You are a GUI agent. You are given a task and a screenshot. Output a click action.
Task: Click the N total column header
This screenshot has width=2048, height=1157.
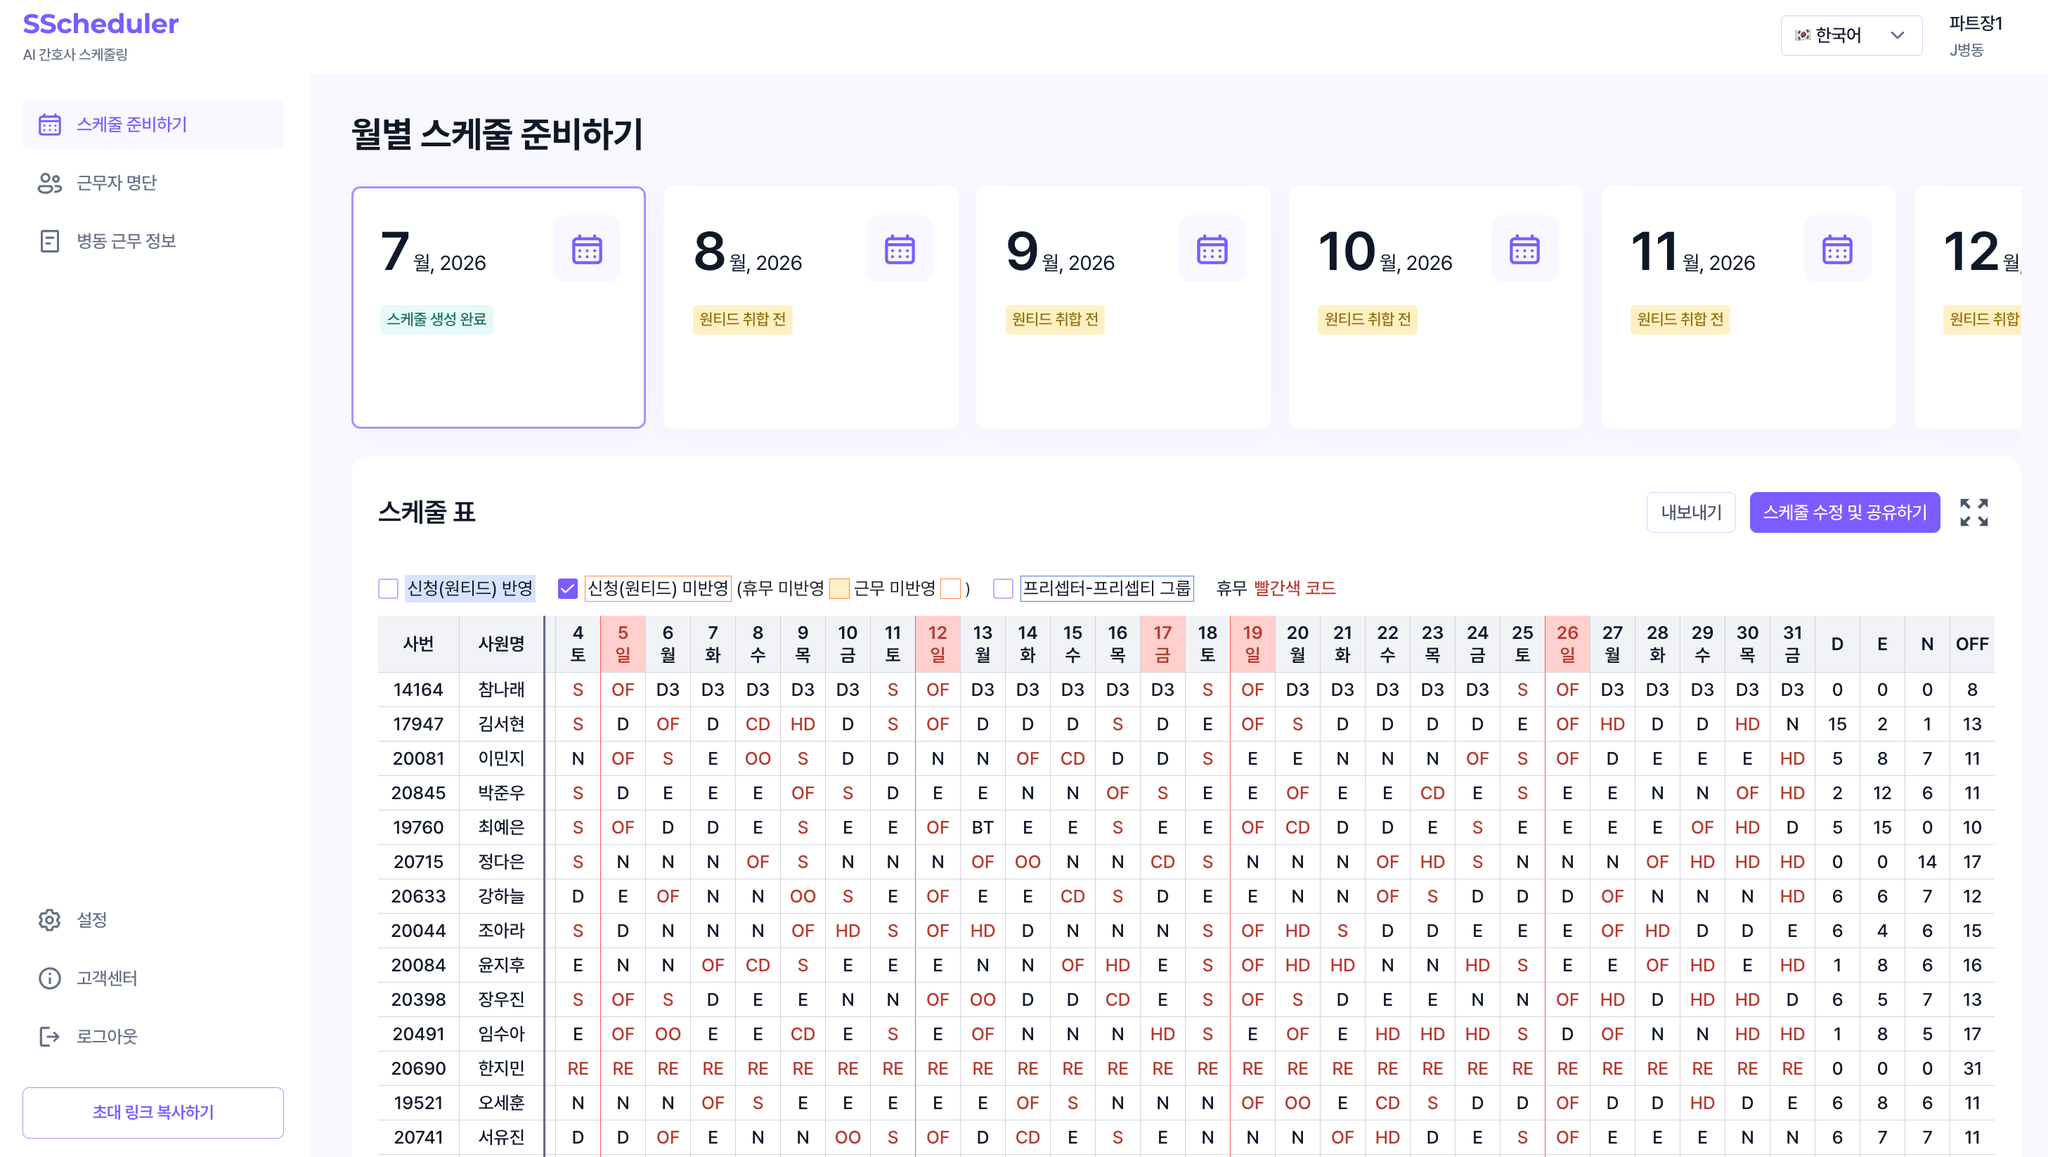pyautogui.click(x=1927, y=644)
